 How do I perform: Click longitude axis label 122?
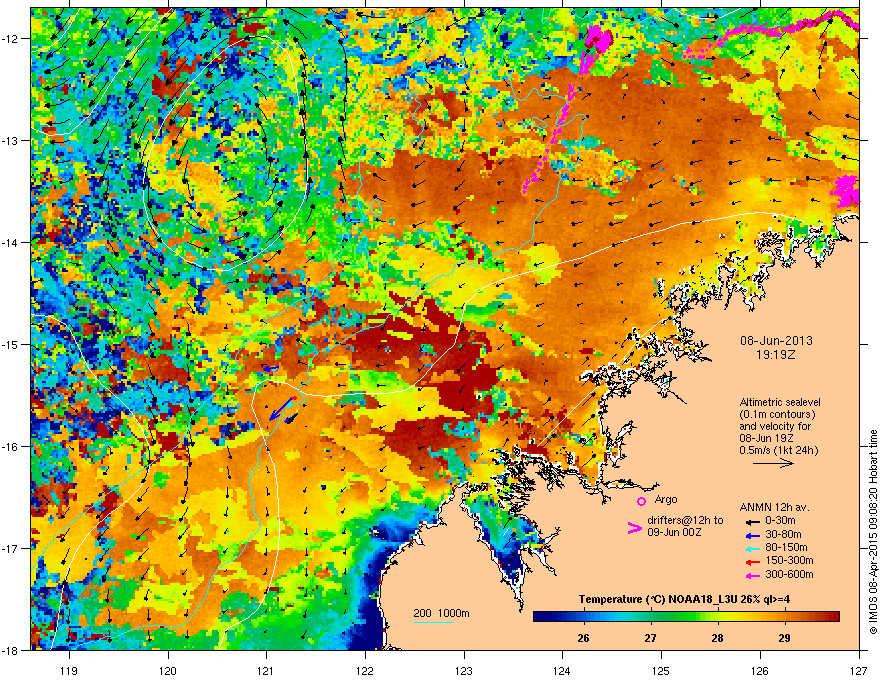(x=365, y=670)
